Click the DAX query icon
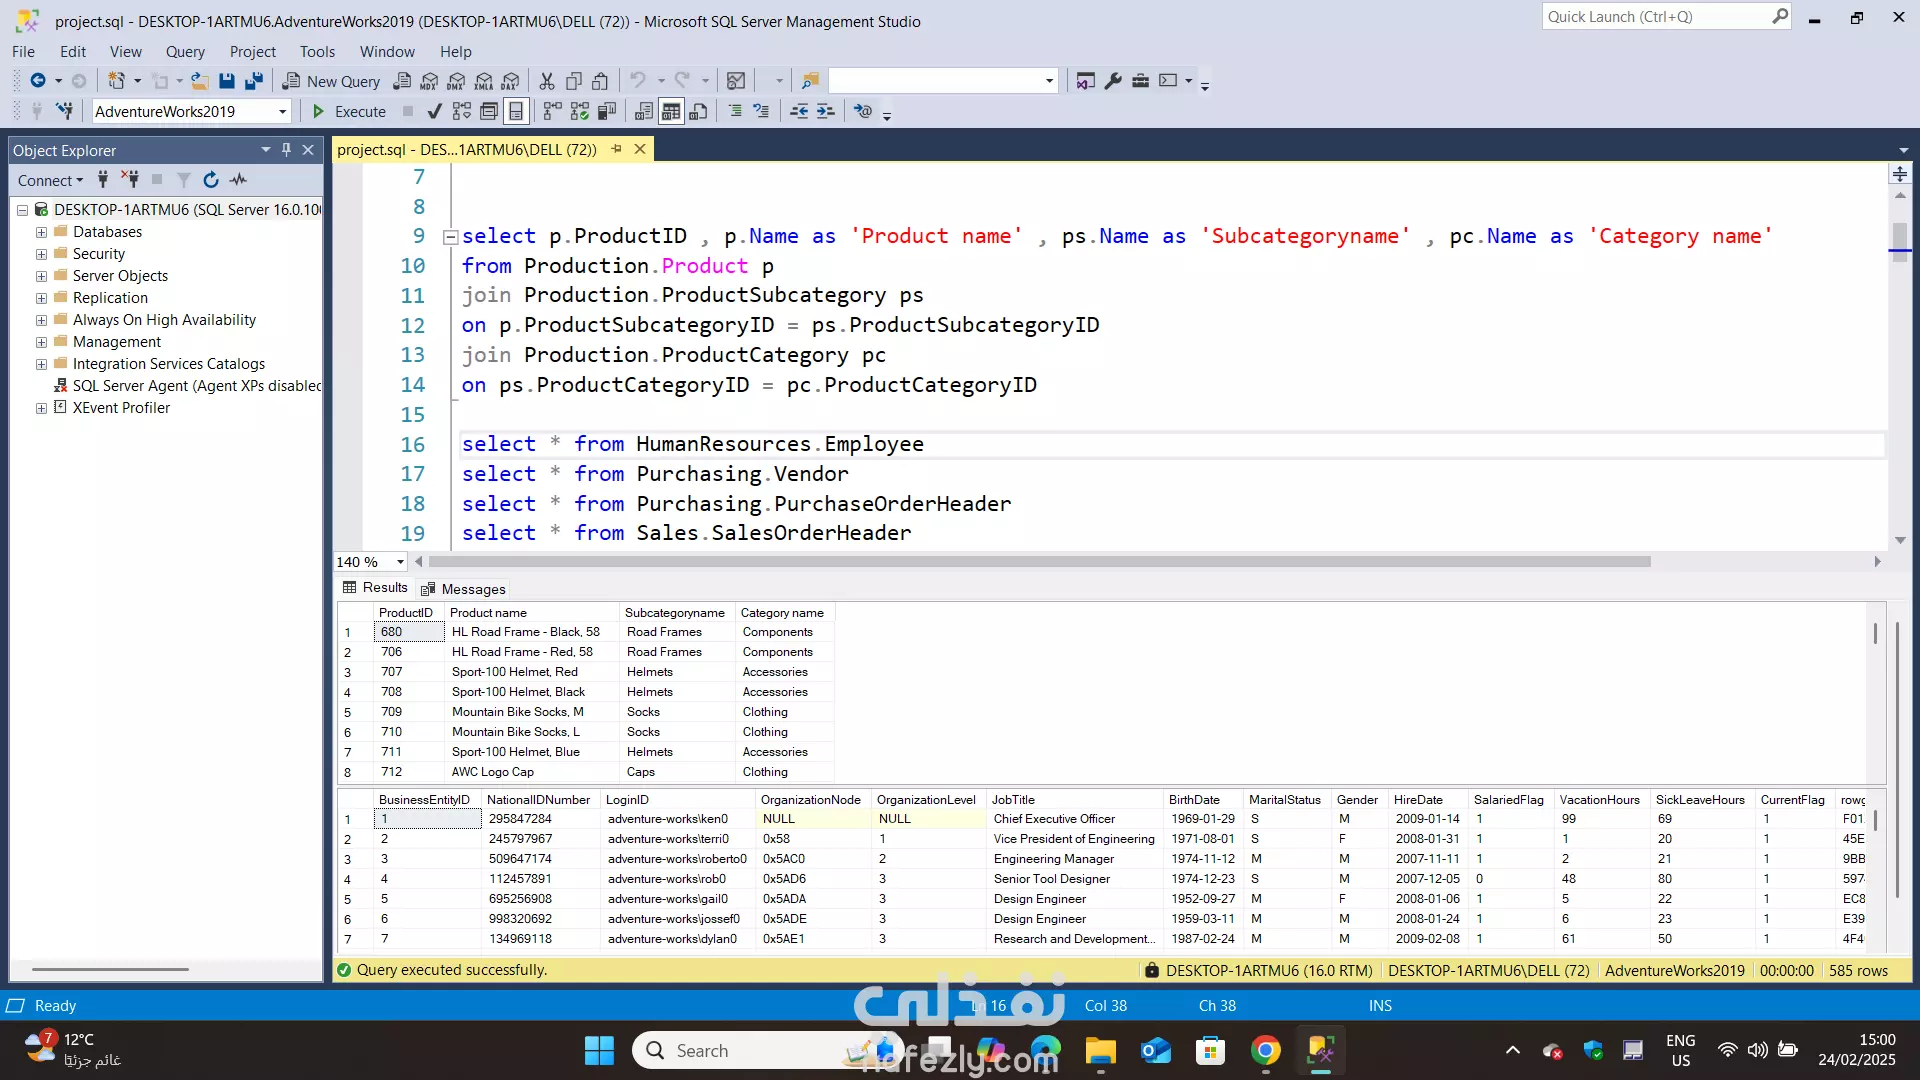The width and height of the screenshot is (1920, 1080). [x=511, y=81]
